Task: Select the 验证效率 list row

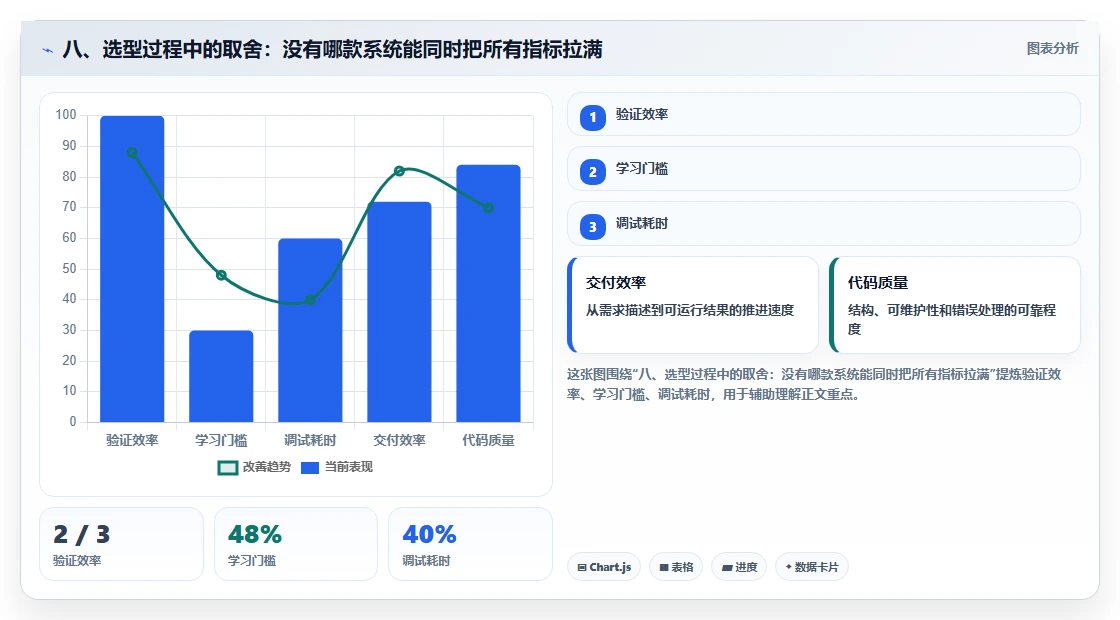Action: pos(824,114)
